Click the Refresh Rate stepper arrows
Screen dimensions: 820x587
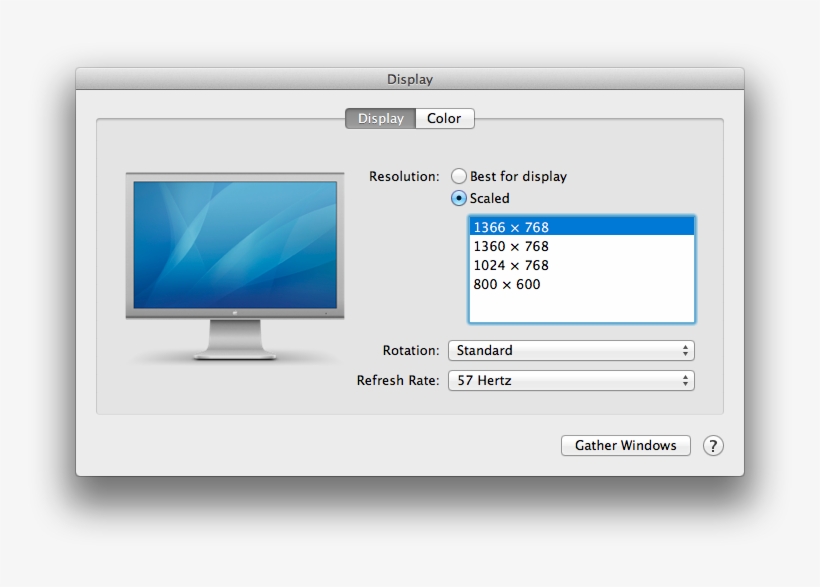[684, 380]
